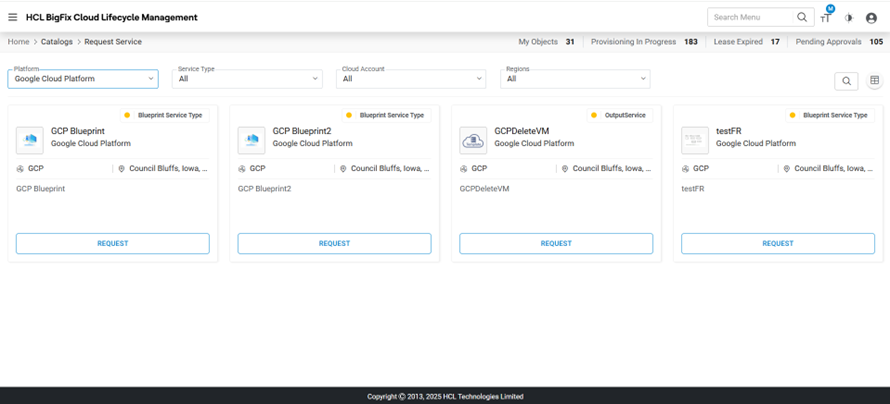
Task: Go to Home breadcrumb
Action: [19, 42]
